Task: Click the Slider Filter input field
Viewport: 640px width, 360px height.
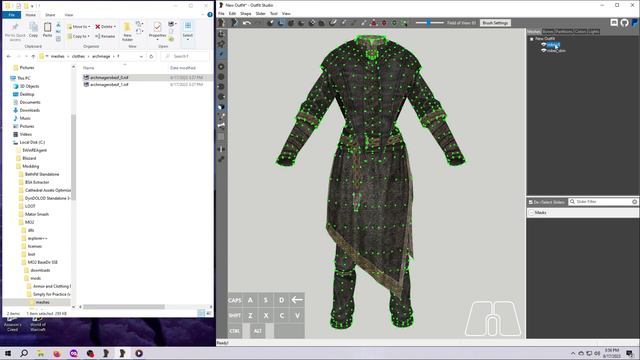Action: click(x=603, y=202)
